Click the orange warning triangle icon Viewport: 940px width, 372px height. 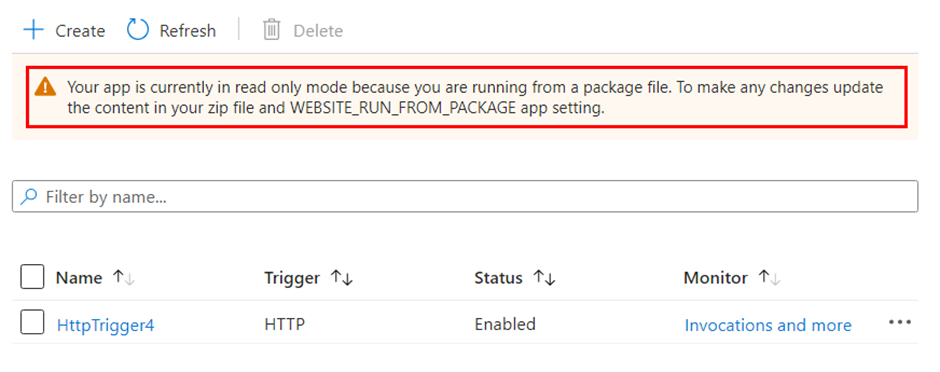[x=45, y=87]
